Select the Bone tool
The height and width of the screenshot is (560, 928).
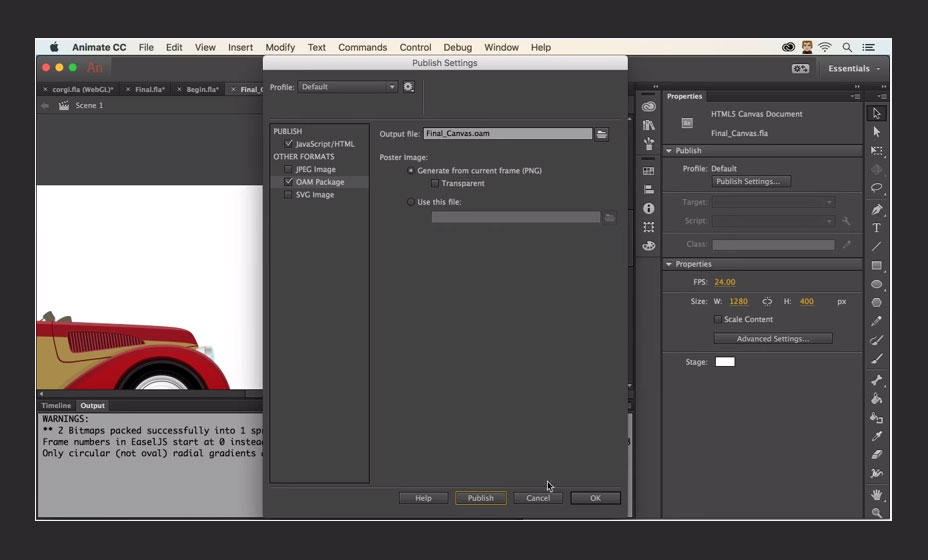coord(877,380)
